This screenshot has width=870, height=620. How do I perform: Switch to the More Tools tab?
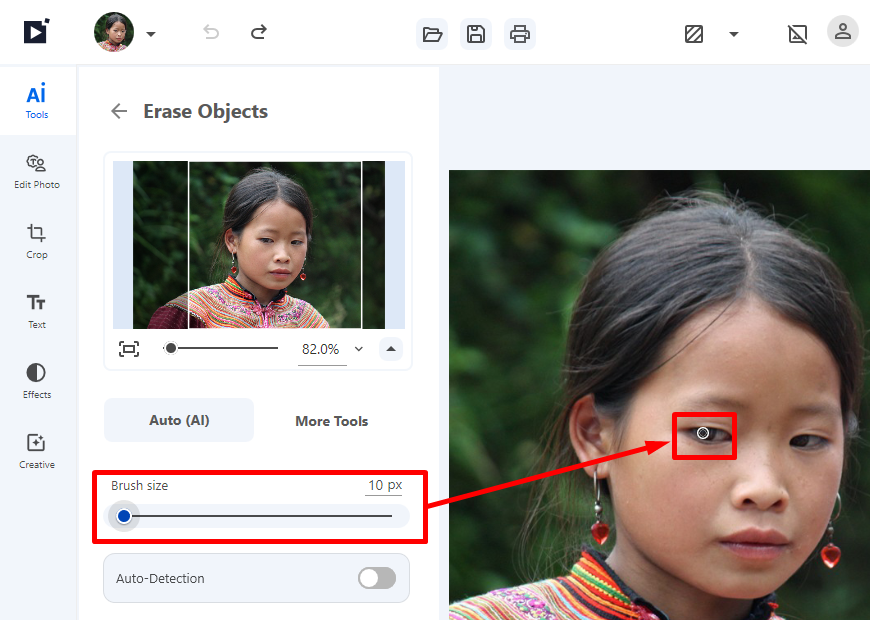pyautogui.click(x=331, y=421)
